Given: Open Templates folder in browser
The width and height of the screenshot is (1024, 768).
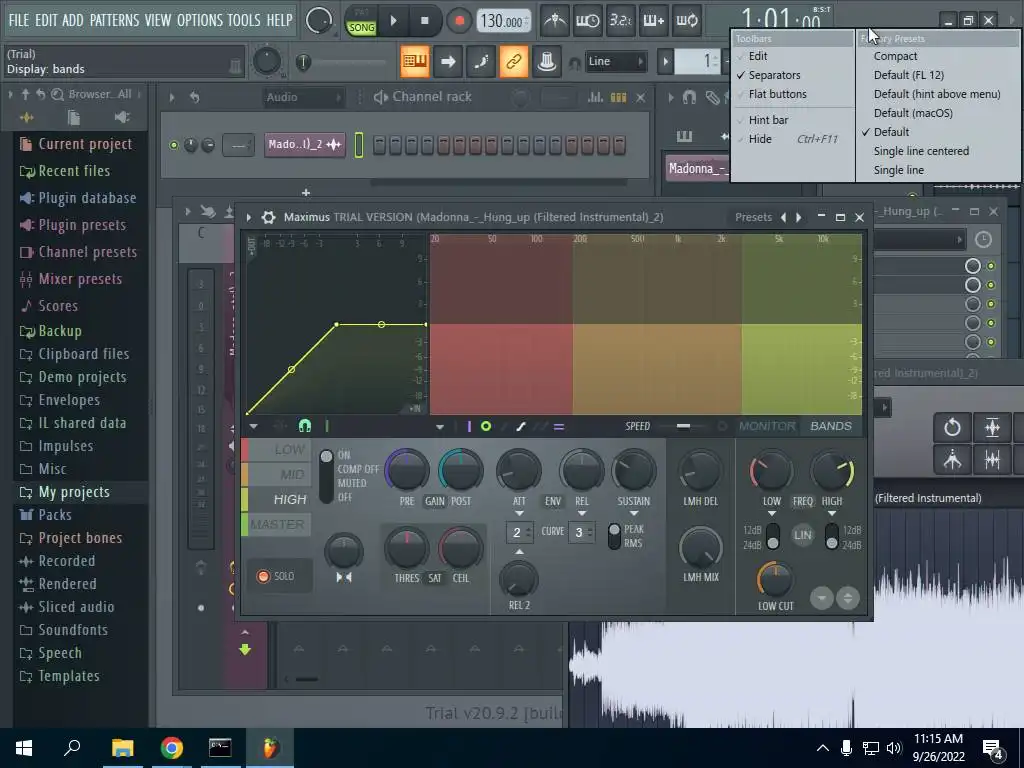Looking at the screenshot, I should tap(69, 676).
